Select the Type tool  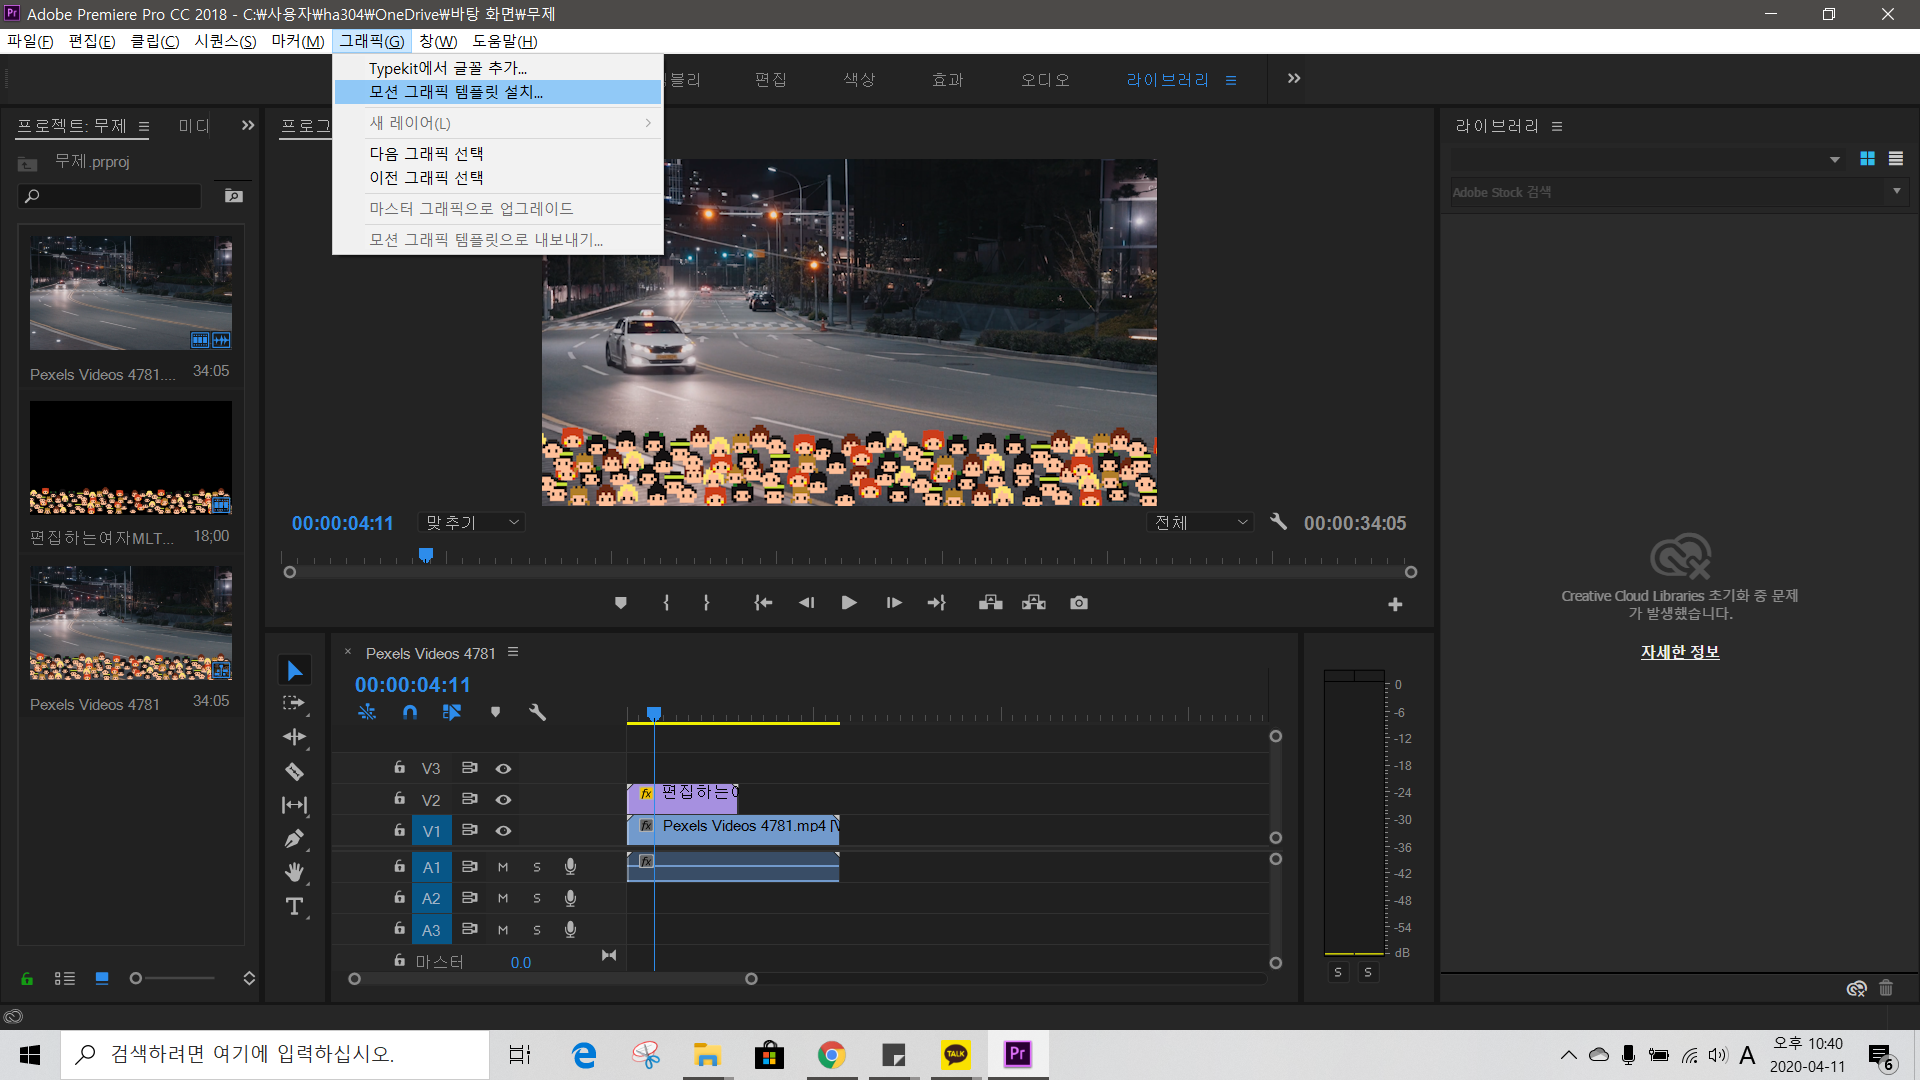294,907
